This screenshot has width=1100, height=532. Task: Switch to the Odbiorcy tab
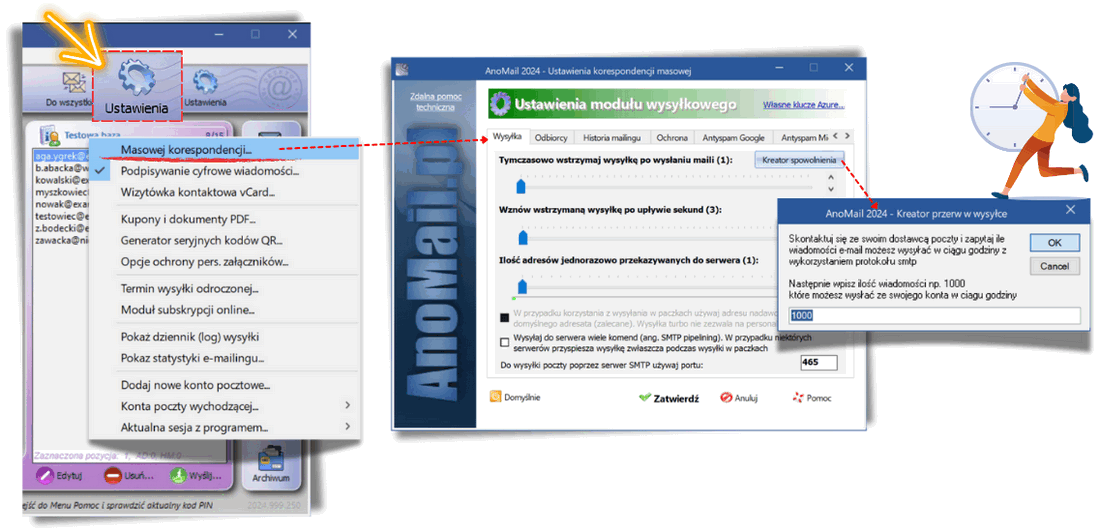[551, 138]
